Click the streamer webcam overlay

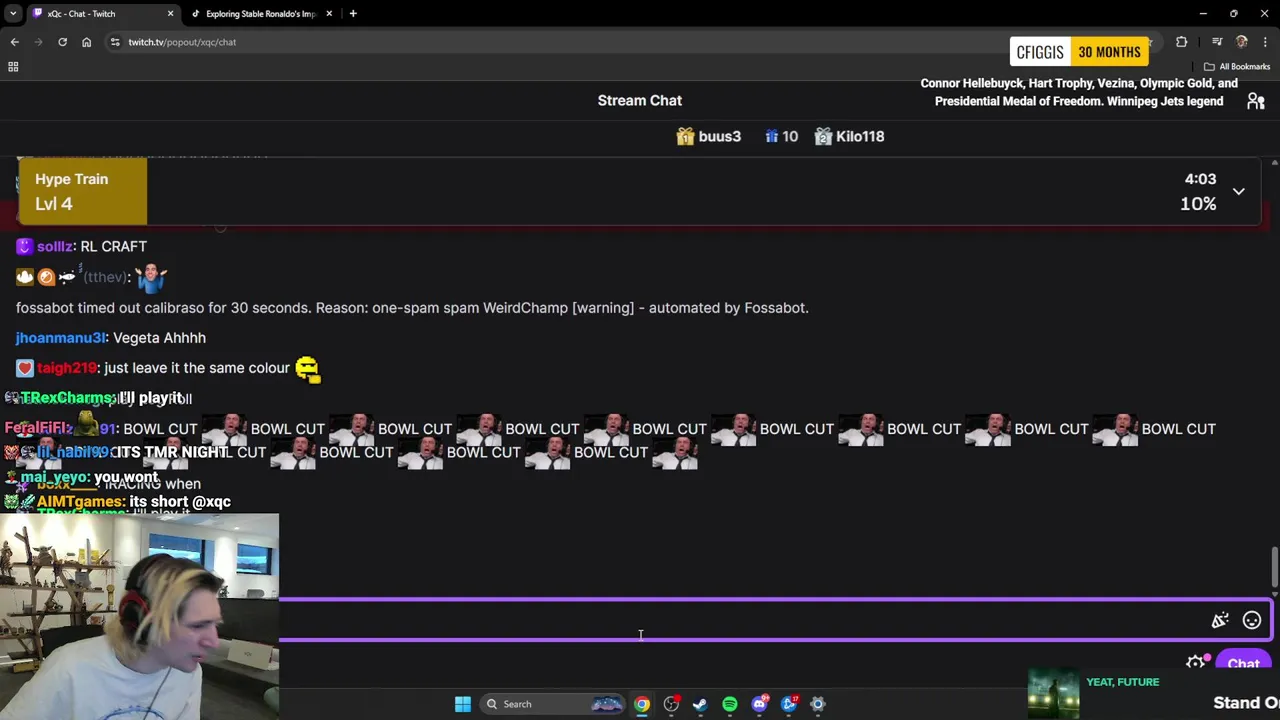point(139,616)
